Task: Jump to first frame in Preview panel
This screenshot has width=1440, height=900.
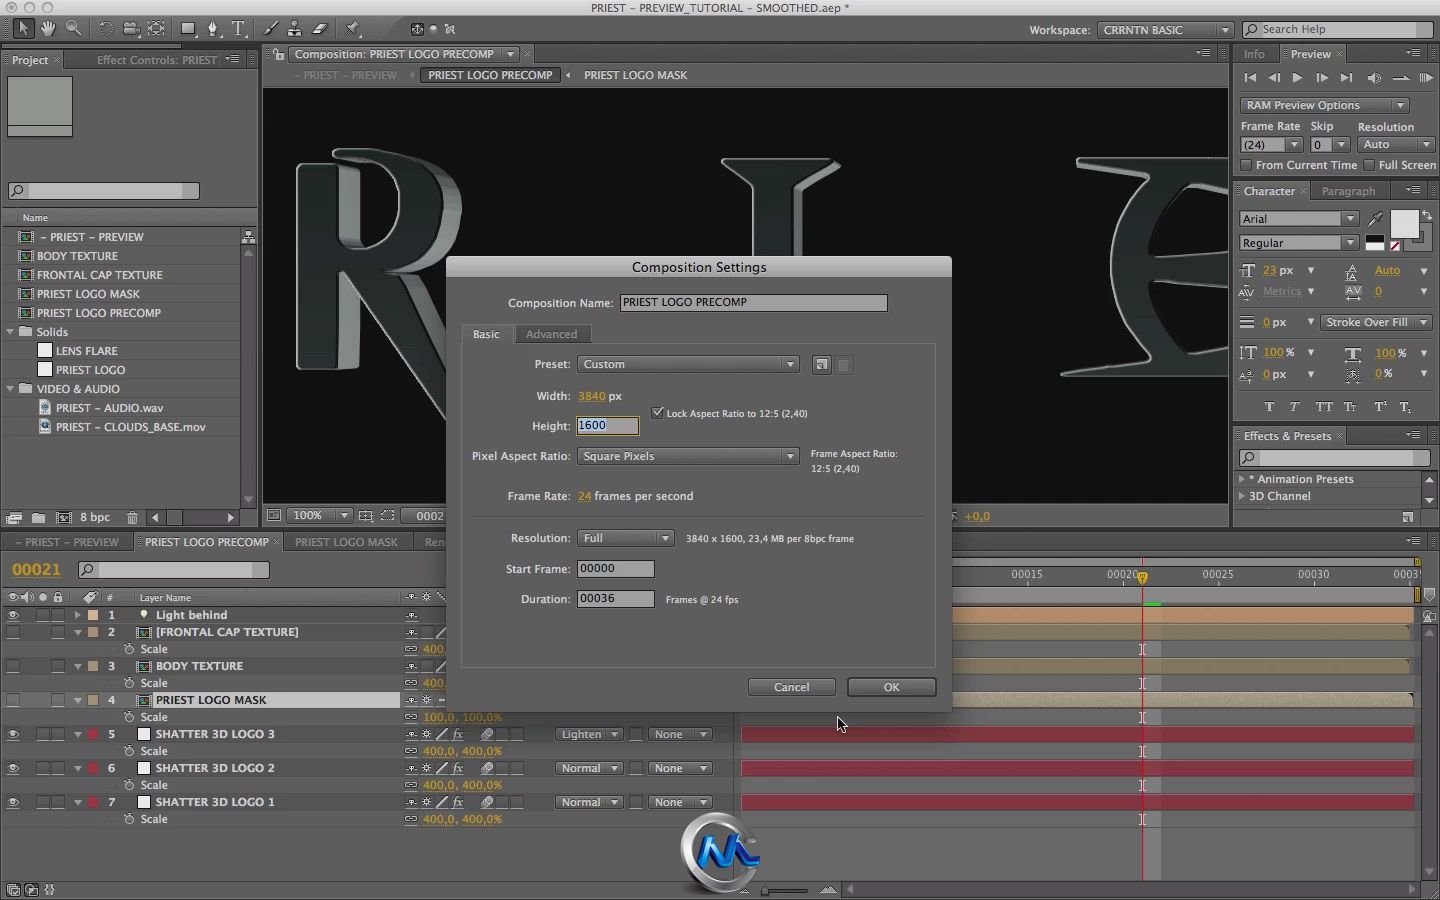Action: point(1250,78)
